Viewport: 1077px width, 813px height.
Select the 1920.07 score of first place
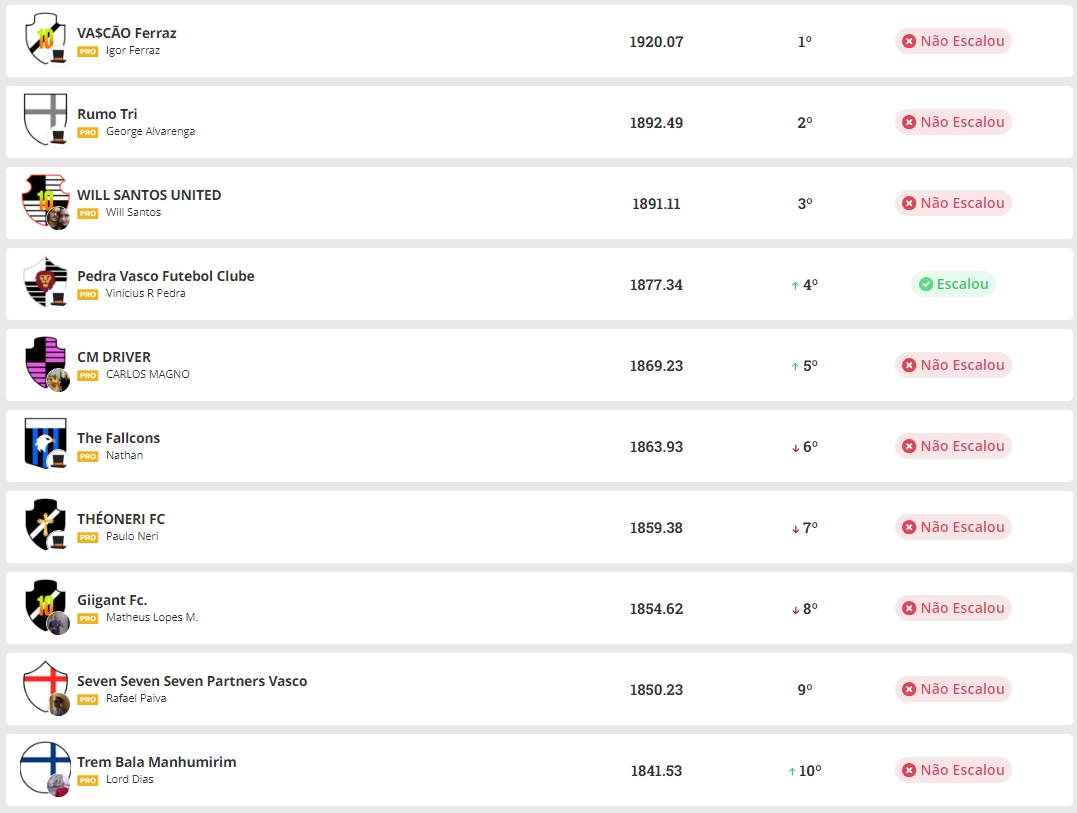[x=656, y=42]
